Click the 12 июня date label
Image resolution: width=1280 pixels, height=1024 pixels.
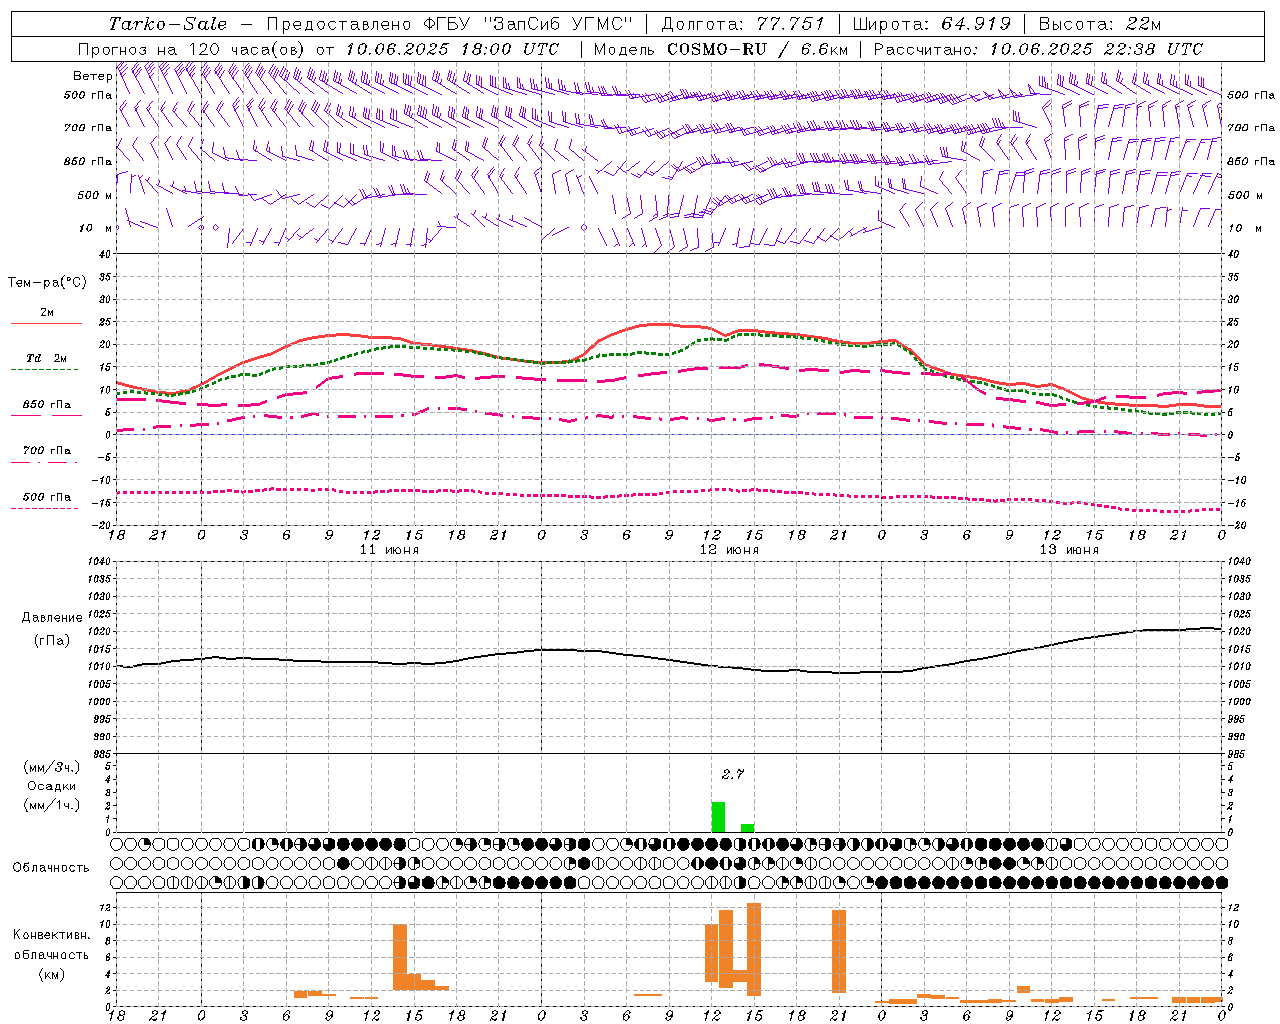click(x=729, y=550)
